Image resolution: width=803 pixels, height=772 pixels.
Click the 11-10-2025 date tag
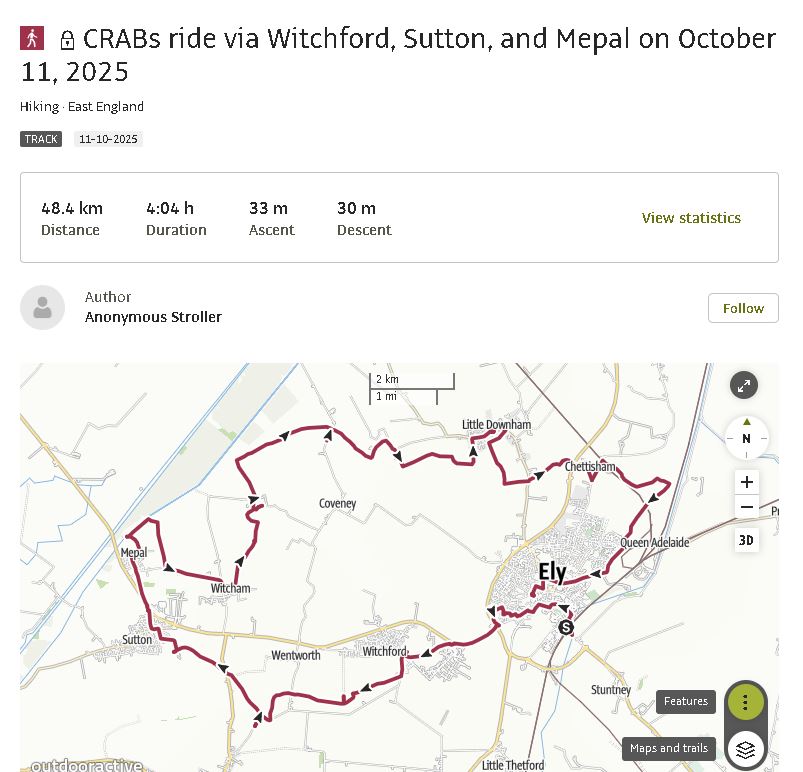(108, 139)
